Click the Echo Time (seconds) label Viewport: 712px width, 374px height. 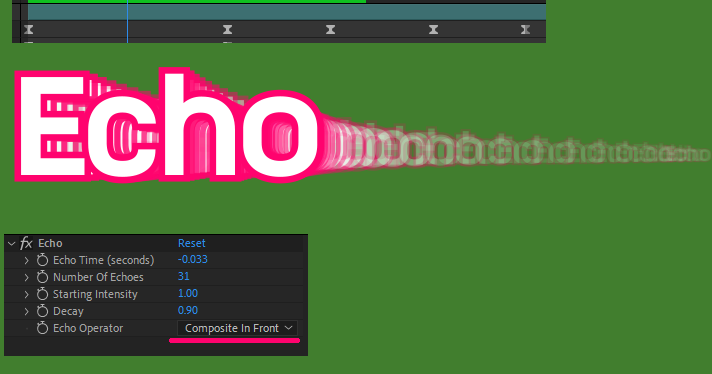point(104,260)
